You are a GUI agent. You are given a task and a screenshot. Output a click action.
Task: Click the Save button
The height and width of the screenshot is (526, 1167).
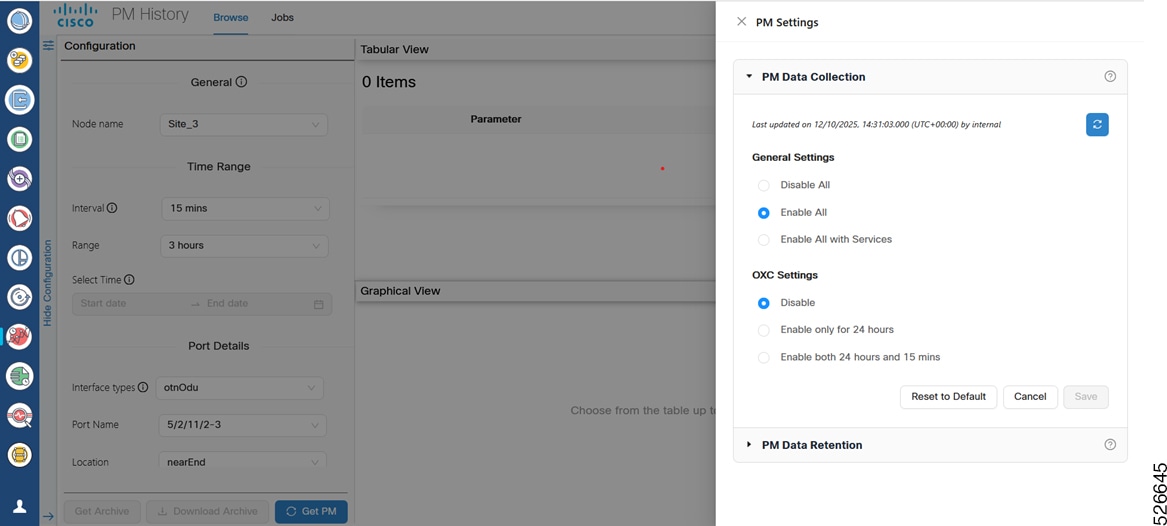pos(1086,397)
